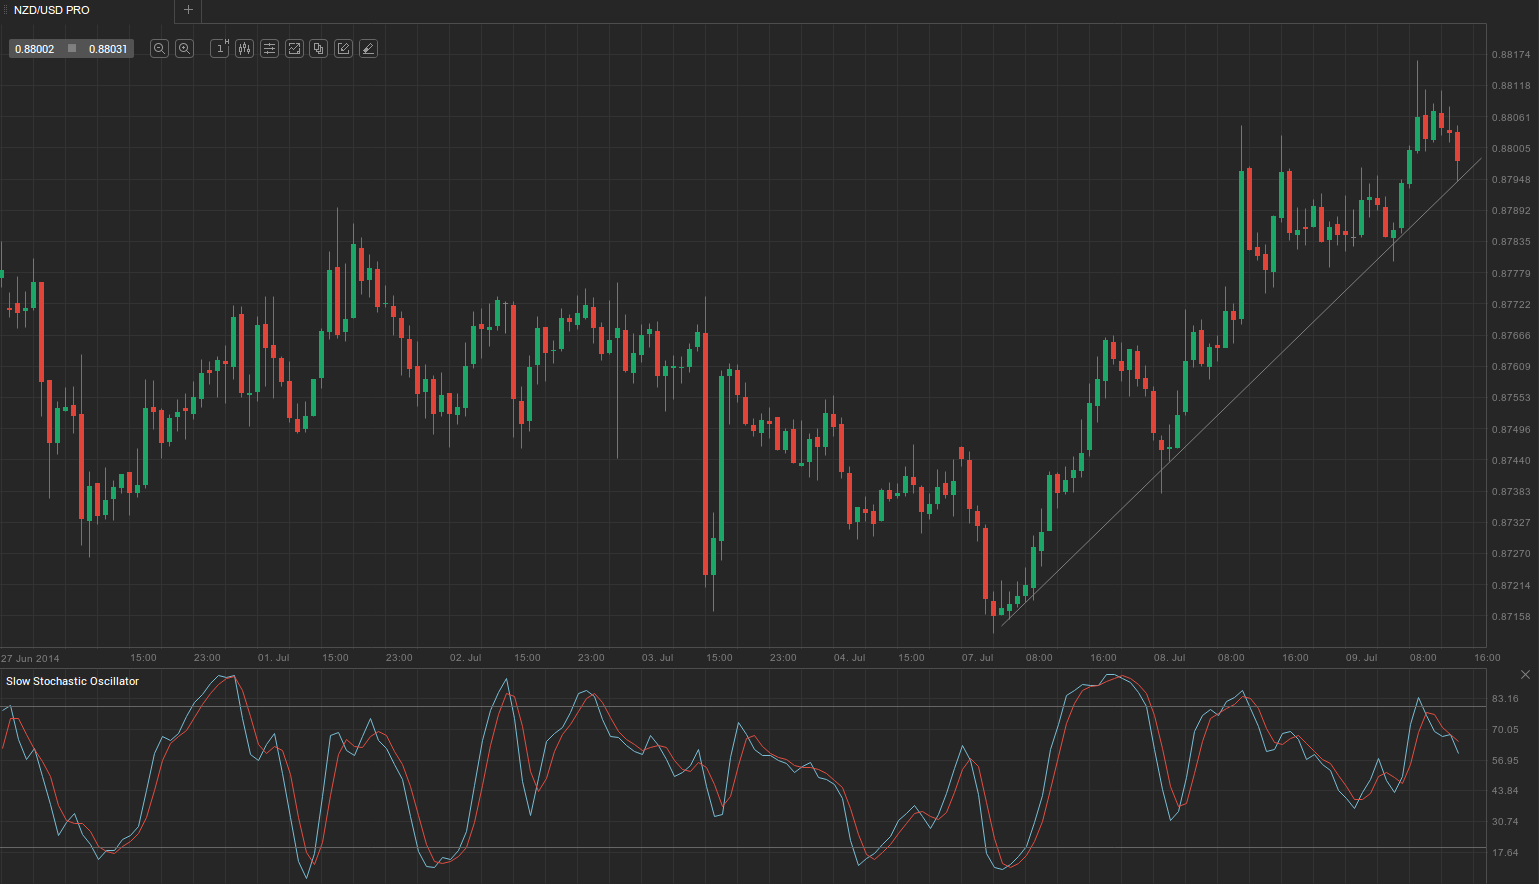
Task: Click the 0.88174 price scale label
Action: pos(1510,55)
